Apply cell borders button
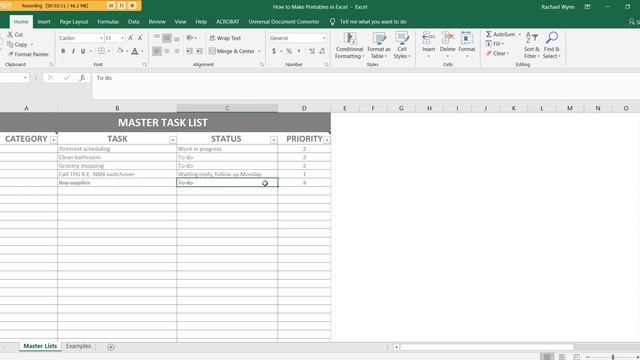Viewport: 640px width, 360px height. click(x=101, y=51)
